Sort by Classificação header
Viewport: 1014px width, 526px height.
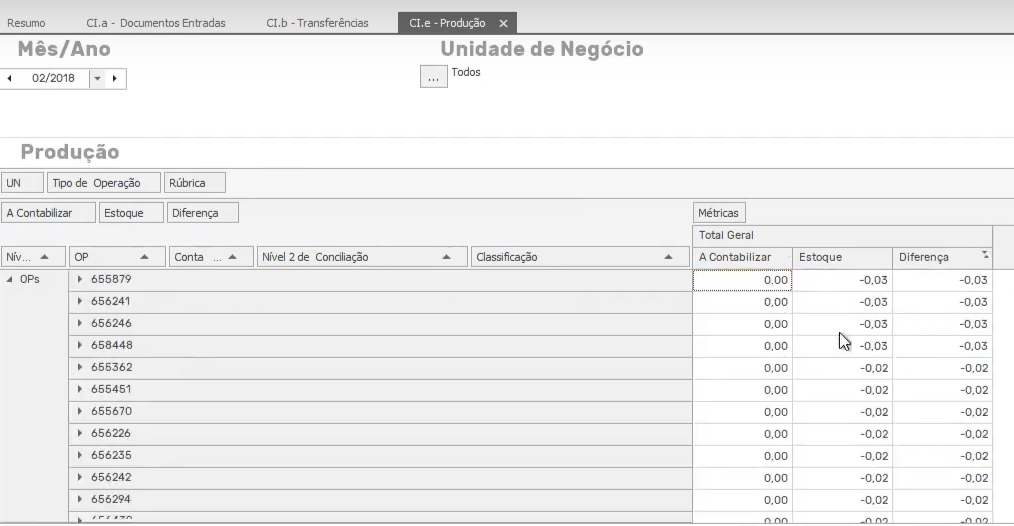pos(580,257)
